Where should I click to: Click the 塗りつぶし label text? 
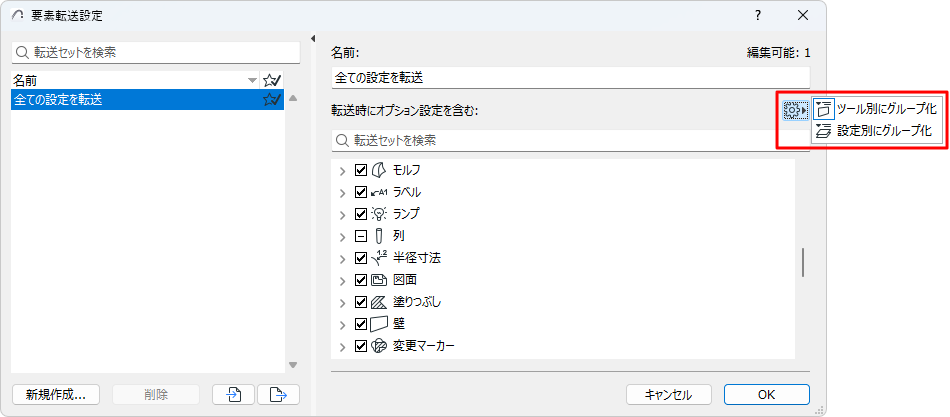pyautogui.click(x=417, y=302)
